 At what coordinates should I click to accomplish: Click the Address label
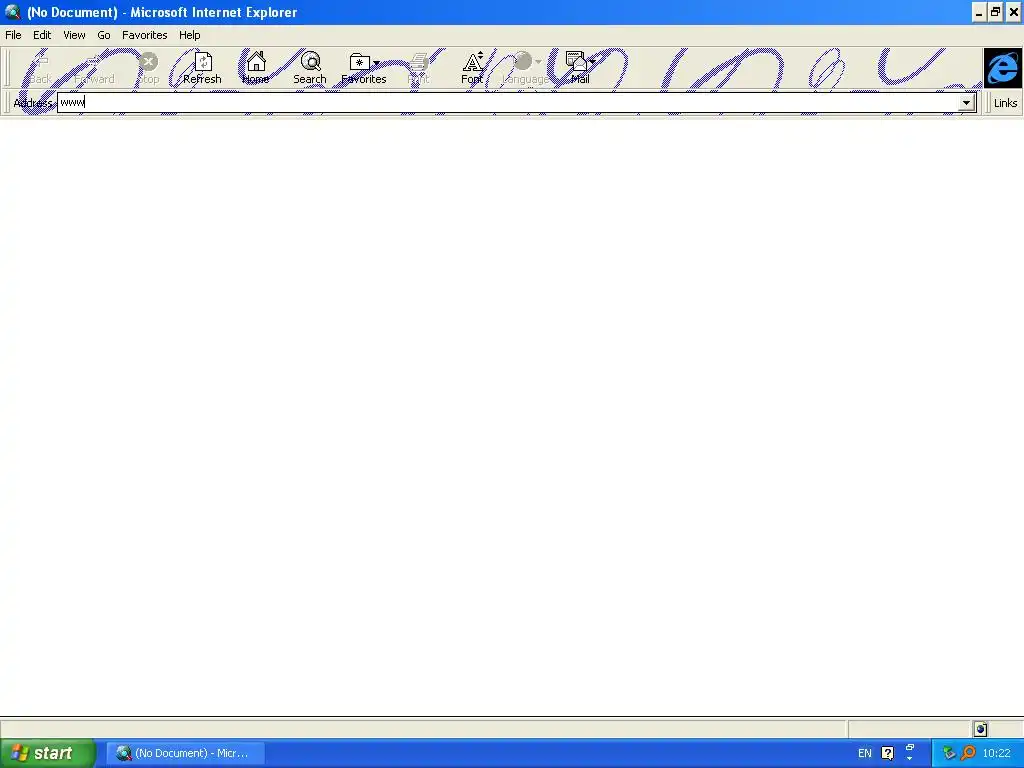(33, 103)
